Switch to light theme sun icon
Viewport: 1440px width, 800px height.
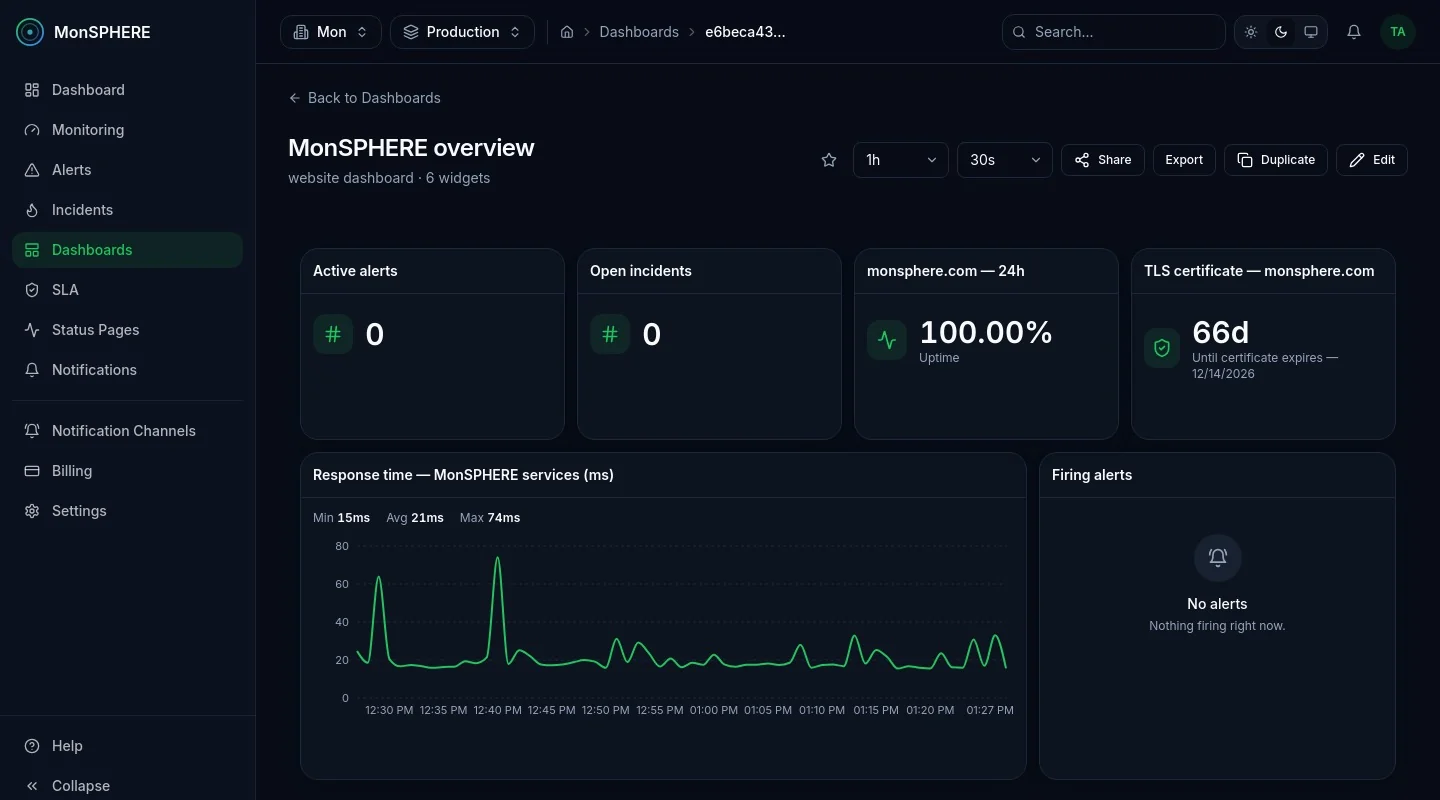1251,32
